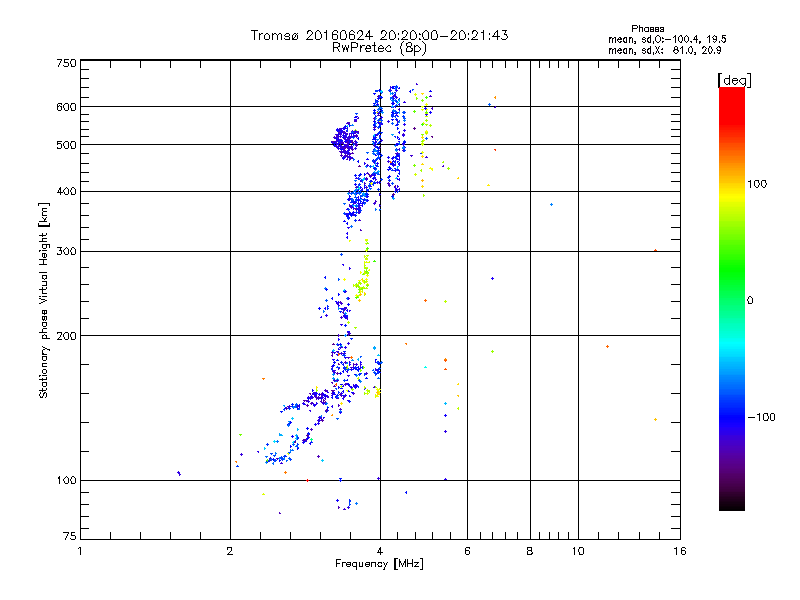Click the x-axis tick label '1'
800x600 pixels.
tap(80, 551)
